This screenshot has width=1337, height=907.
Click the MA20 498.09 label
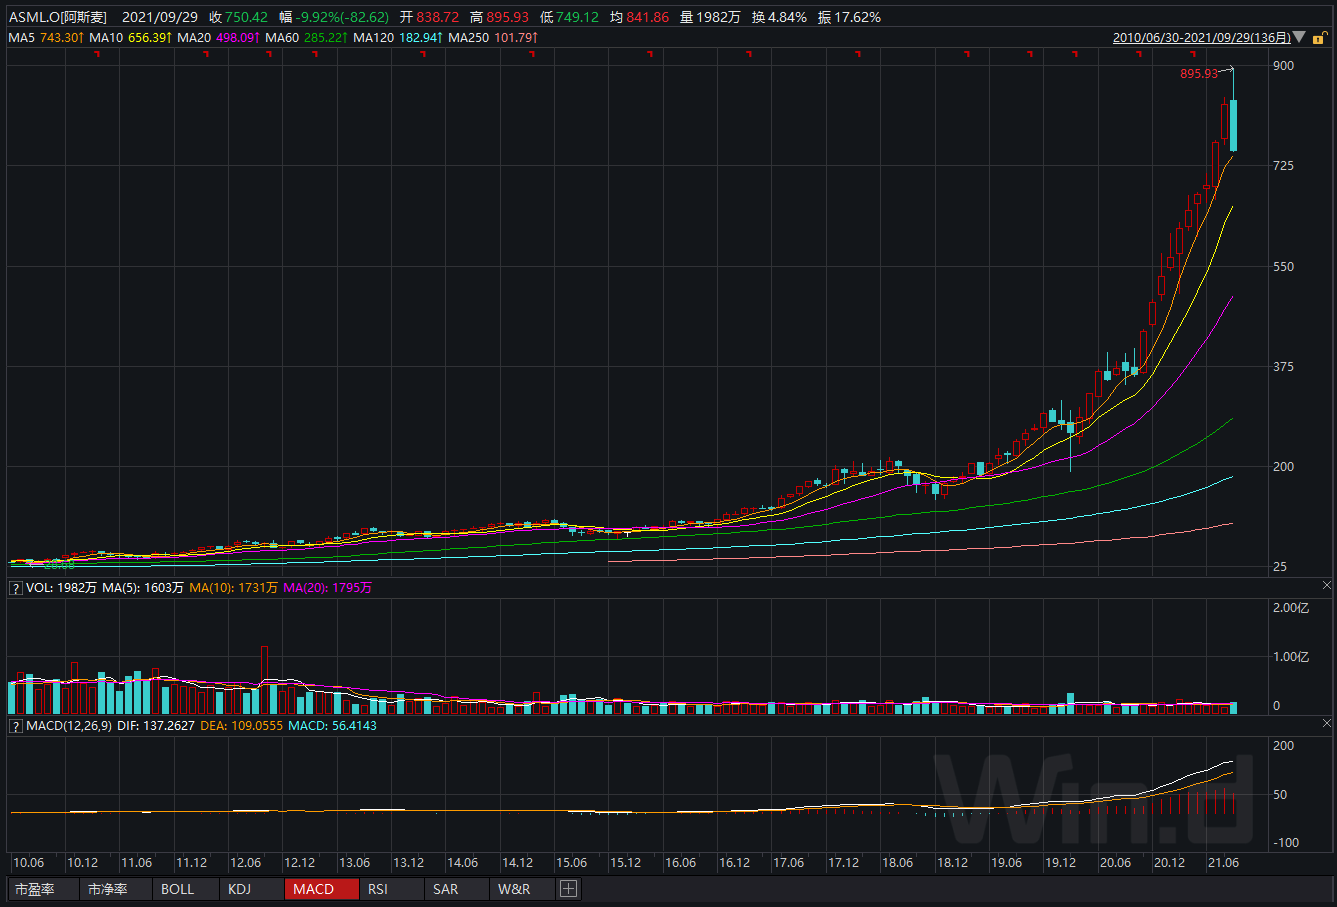[x=219, y=37]
